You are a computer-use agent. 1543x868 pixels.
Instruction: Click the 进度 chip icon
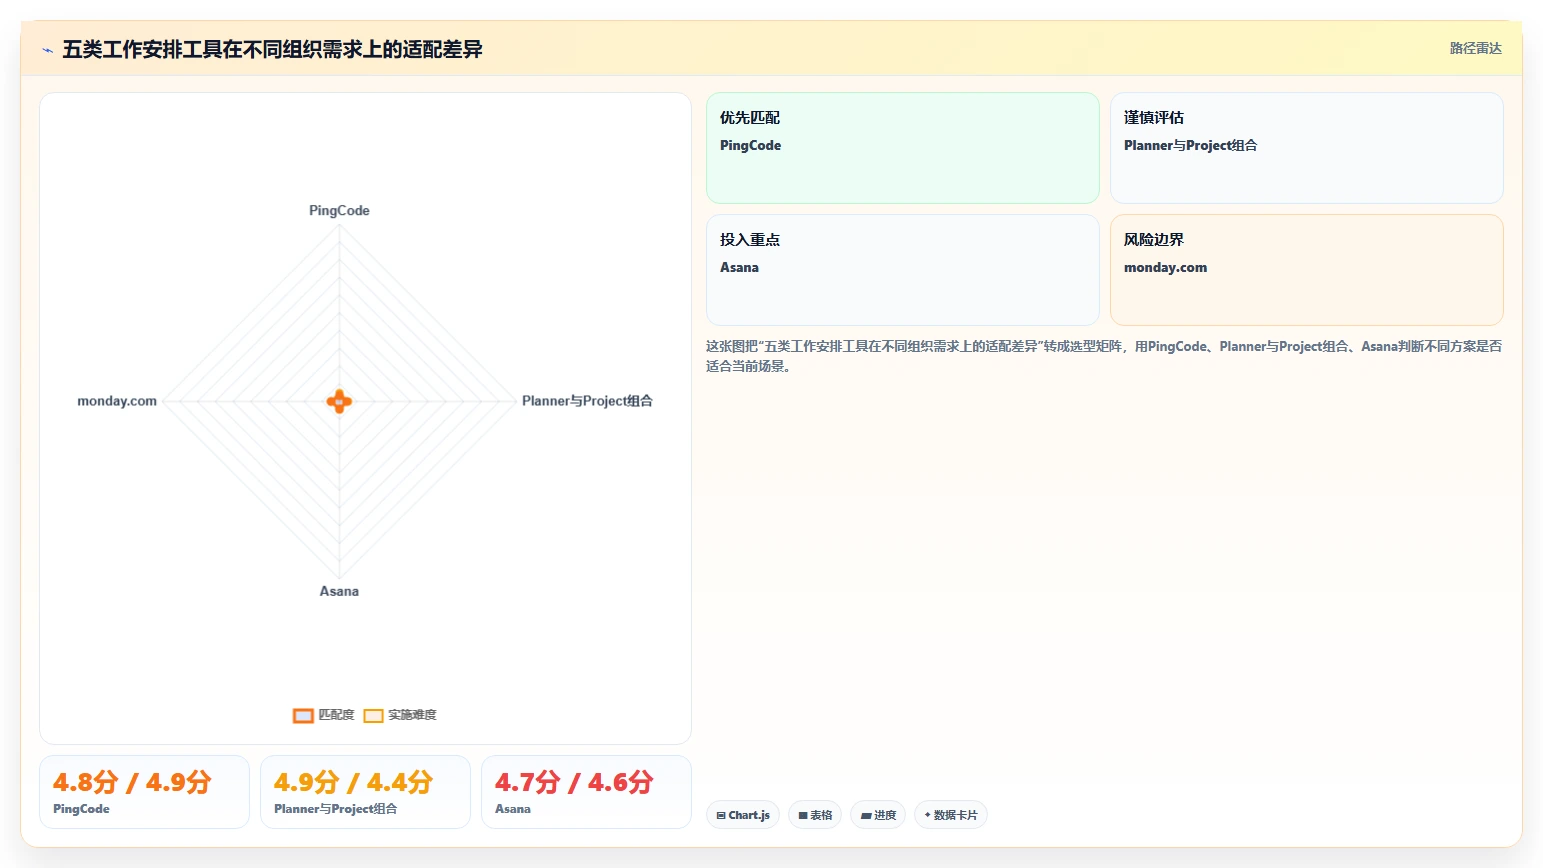click(x=866, y=816)
